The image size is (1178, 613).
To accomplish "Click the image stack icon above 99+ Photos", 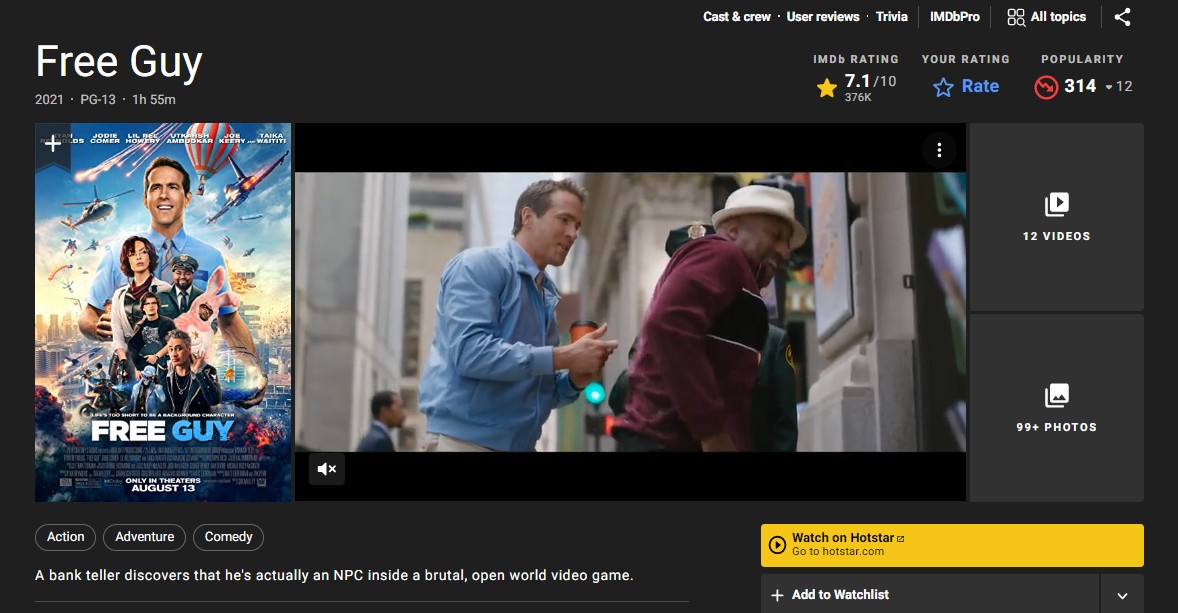I will pyautogui.click(x=1056, y=395).
